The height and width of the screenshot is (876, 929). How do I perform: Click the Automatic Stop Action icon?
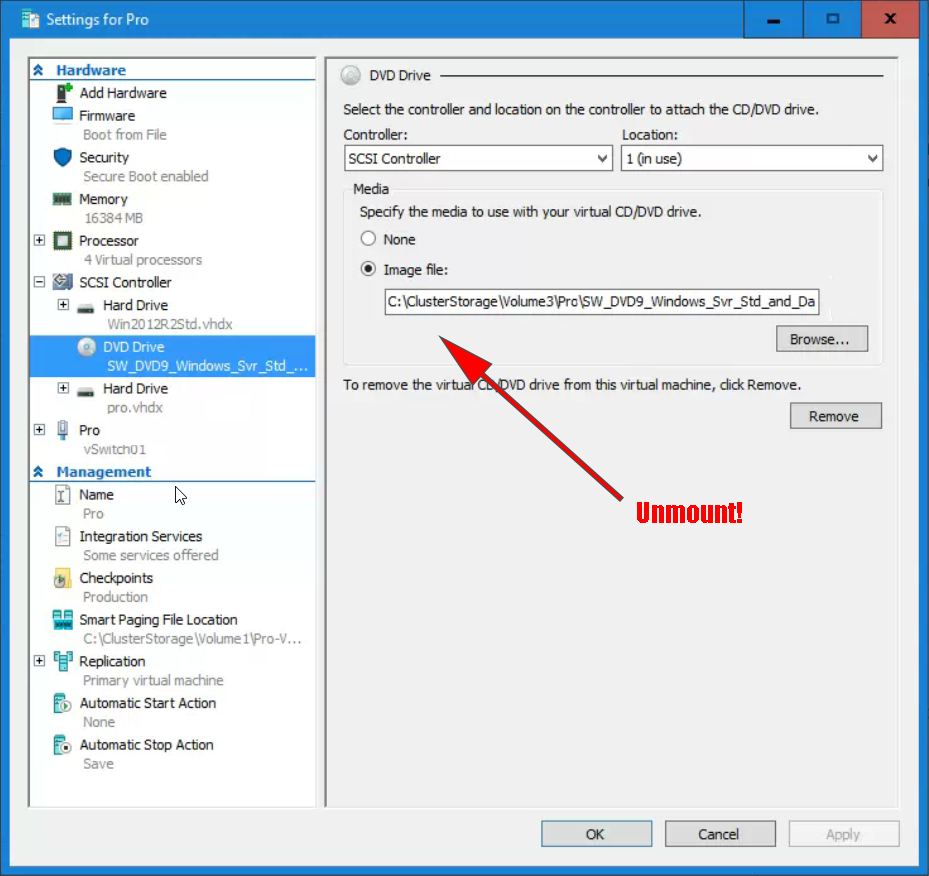coord(62,745)
